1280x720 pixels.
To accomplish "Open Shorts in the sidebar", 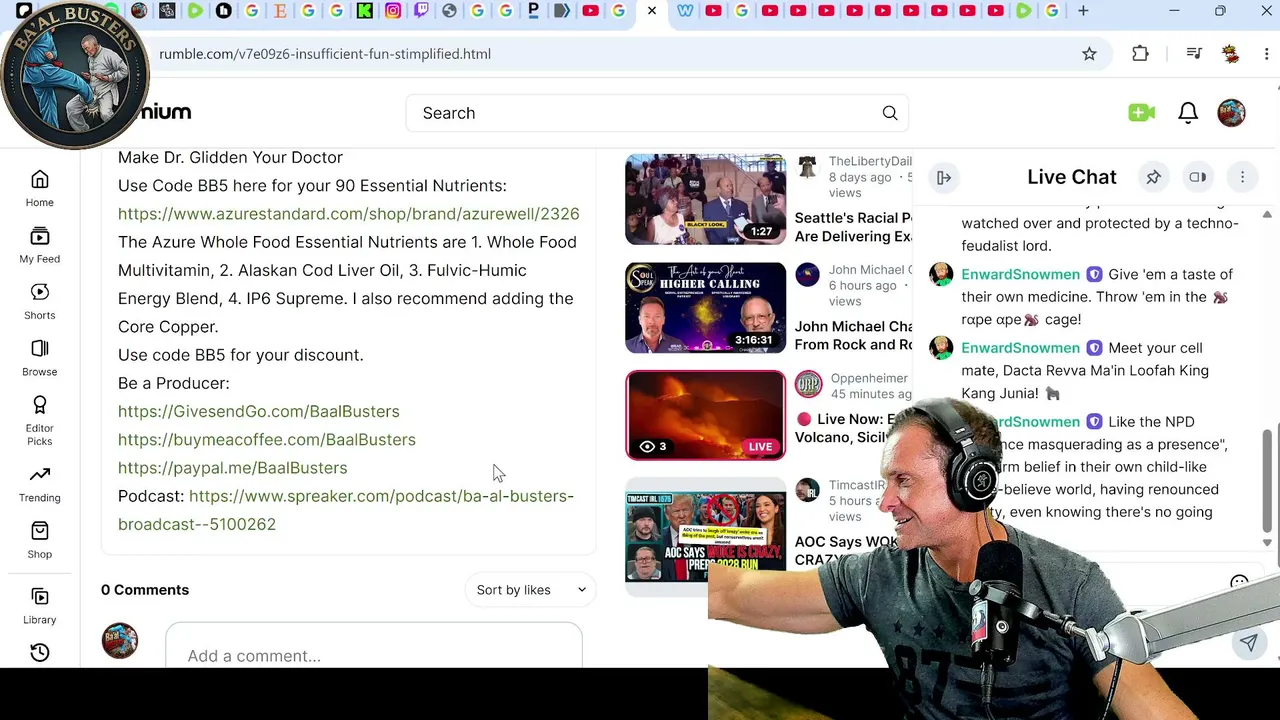I will point(40,301).
